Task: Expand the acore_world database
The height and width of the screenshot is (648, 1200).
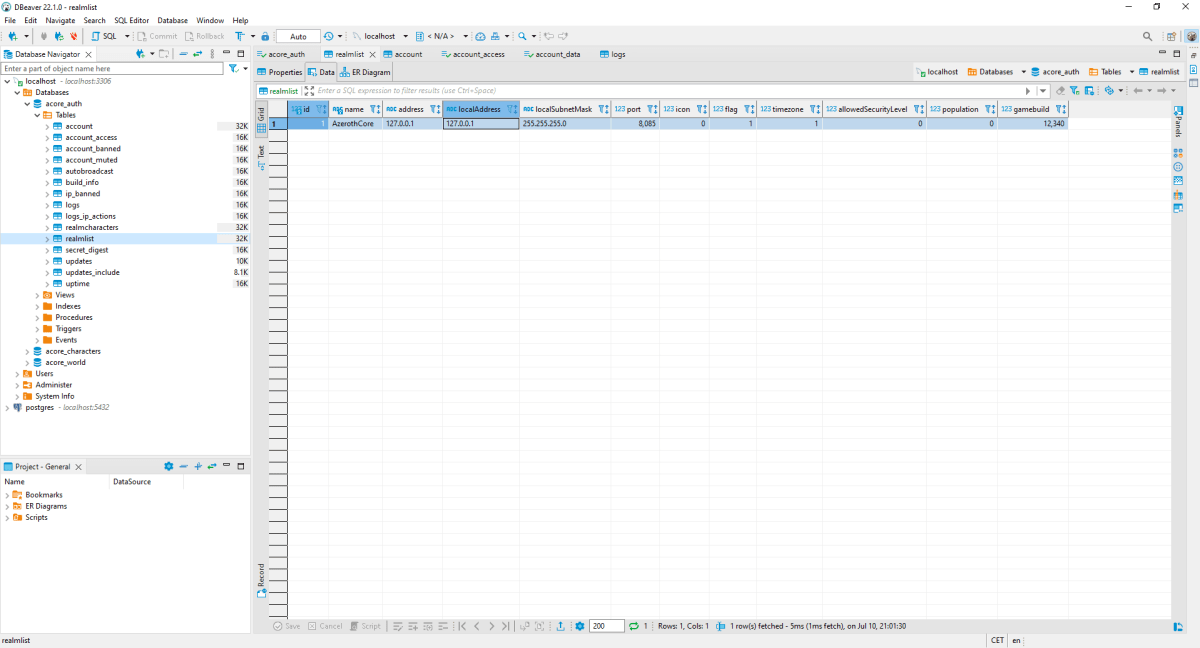Action: click(28, 362)
